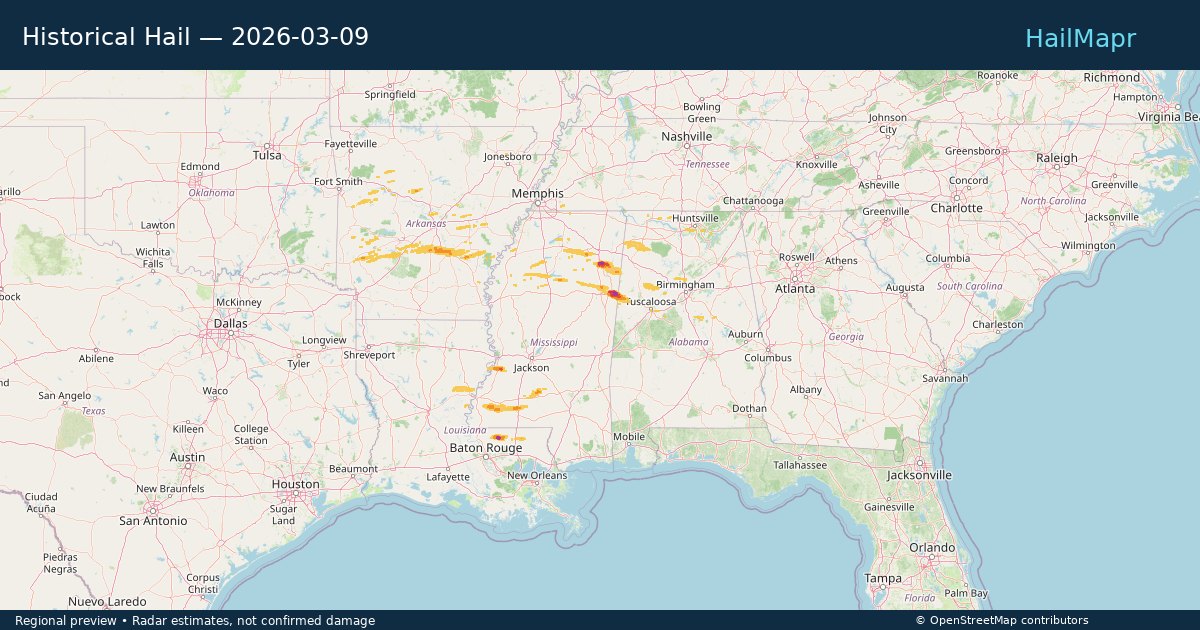Click the Regional preview disclaimer text
Image resolution: width=1200 pixels, height=630 pixels.
coord(195,620)
